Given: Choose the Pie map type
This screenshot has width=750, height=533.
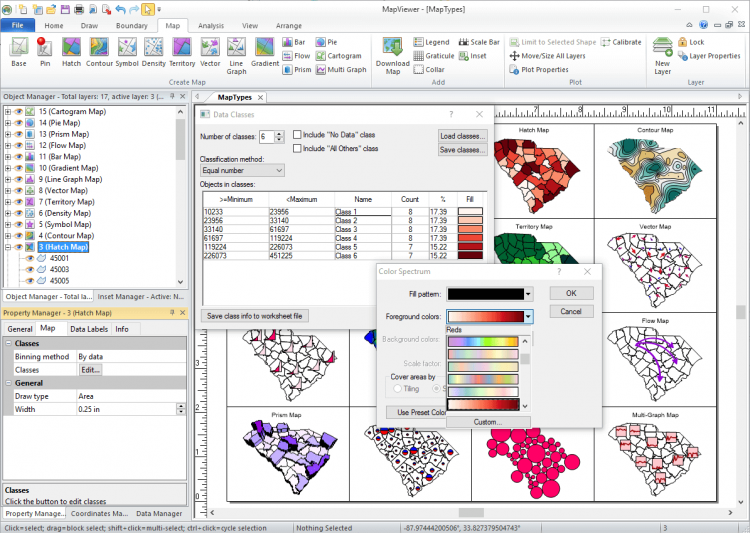Looking at the screenshot, I should [x=326, y=42].
